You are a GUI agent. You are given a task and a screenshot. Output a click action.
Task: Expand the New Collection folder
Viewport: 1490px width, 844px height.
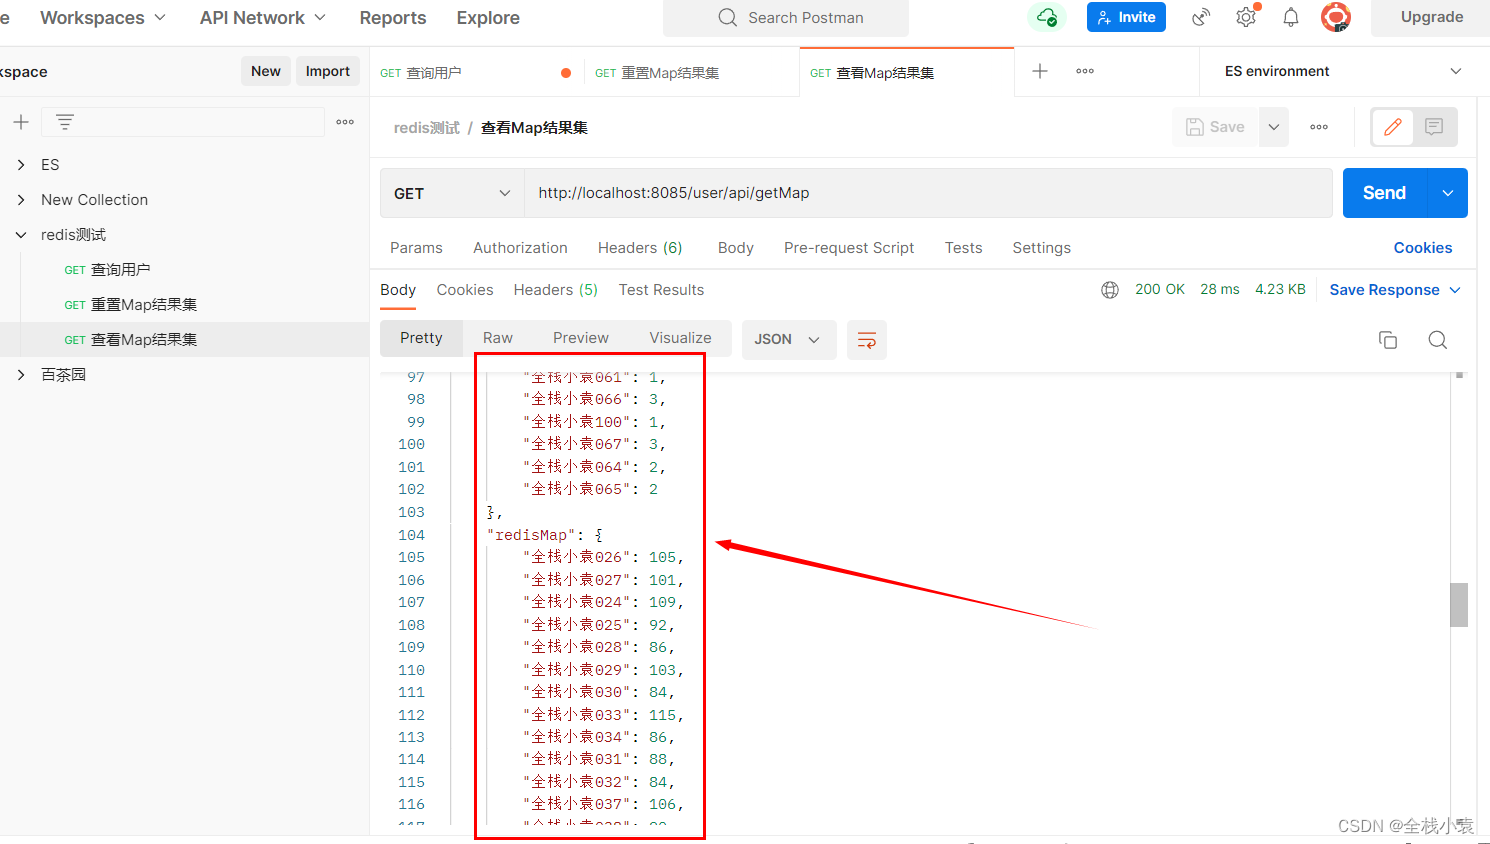(21, 200)
